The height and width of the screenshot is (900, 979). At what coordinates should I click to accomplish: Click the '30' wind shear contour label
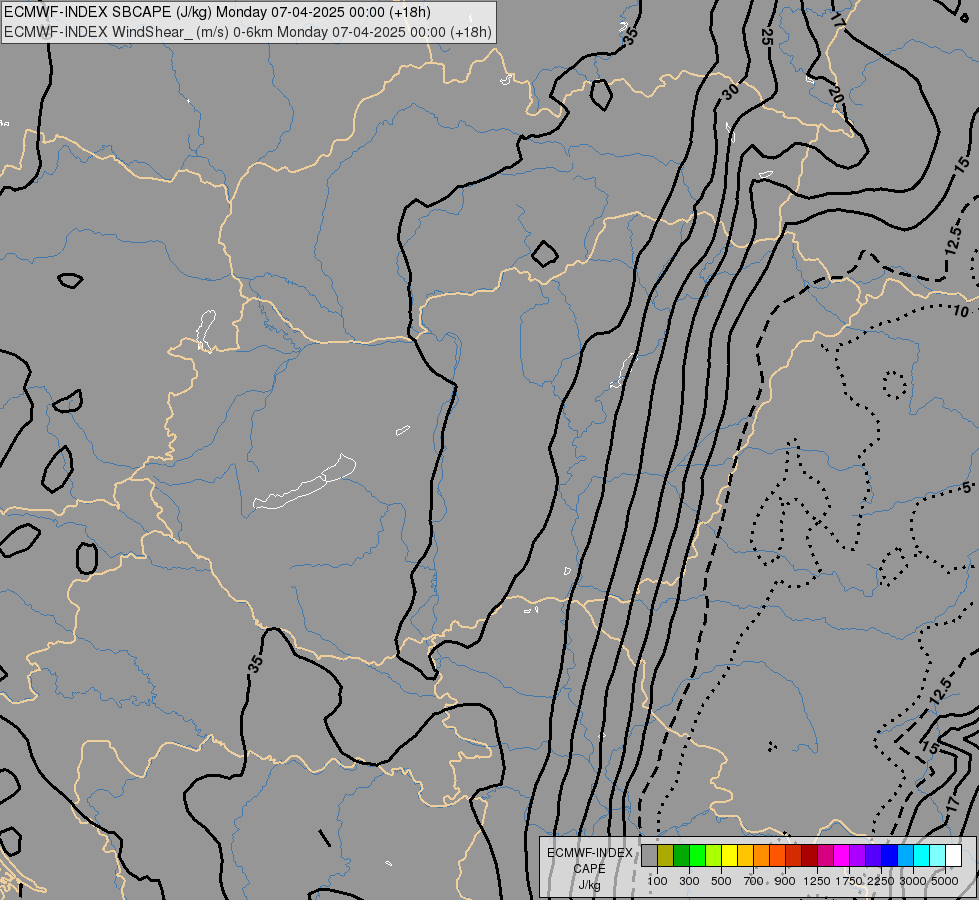tap(730, 92)
